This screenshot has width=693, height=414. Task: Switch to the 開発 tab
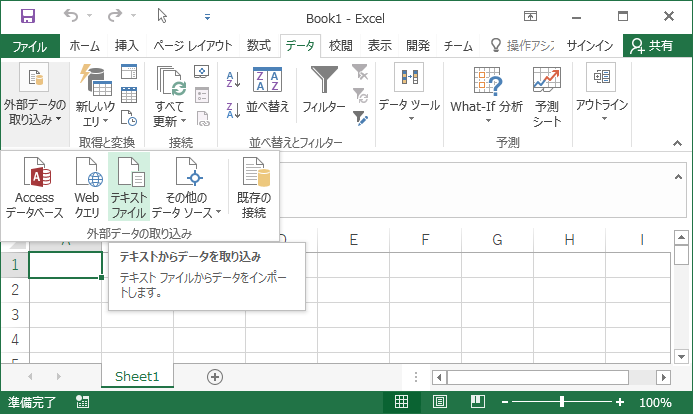pyautogui.click(x=418, y=46)
